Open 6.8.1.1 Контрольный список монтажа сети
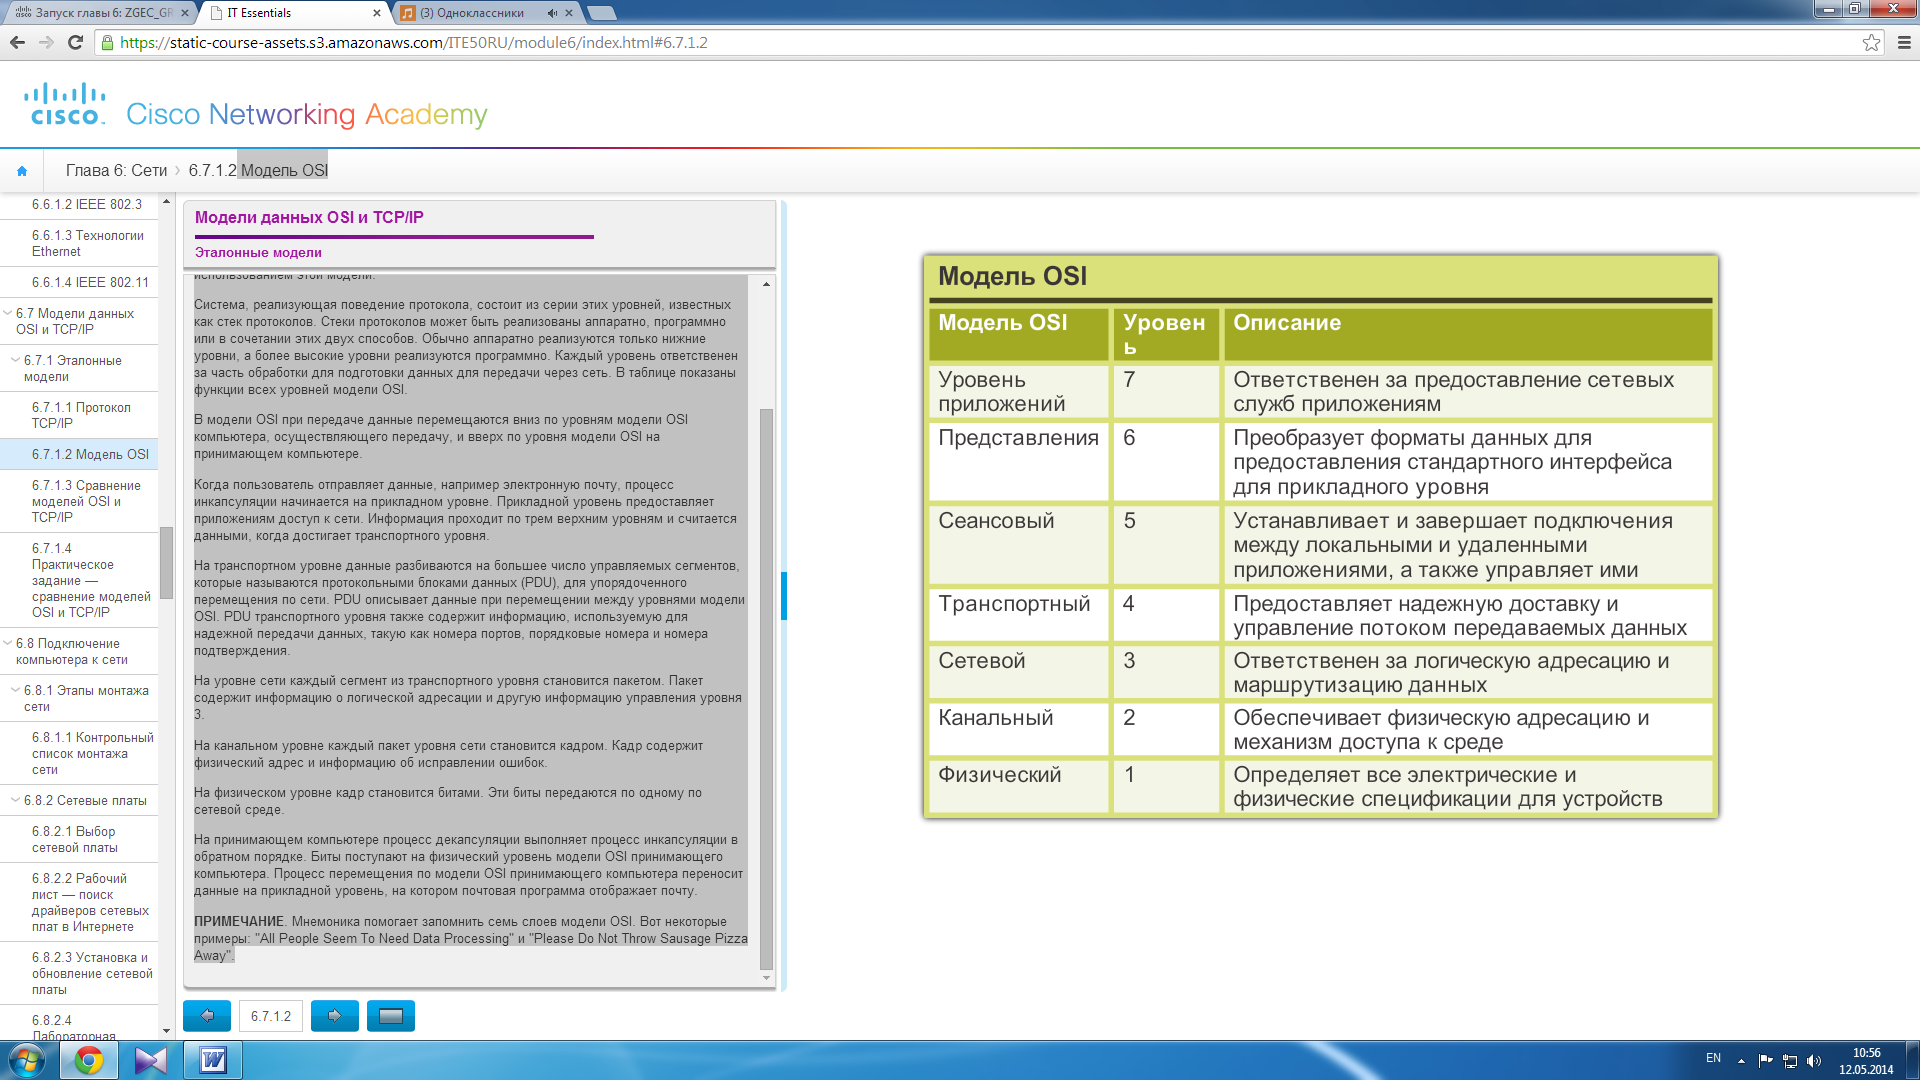This screenshot has width=1920, height=1080. (79, 753)
